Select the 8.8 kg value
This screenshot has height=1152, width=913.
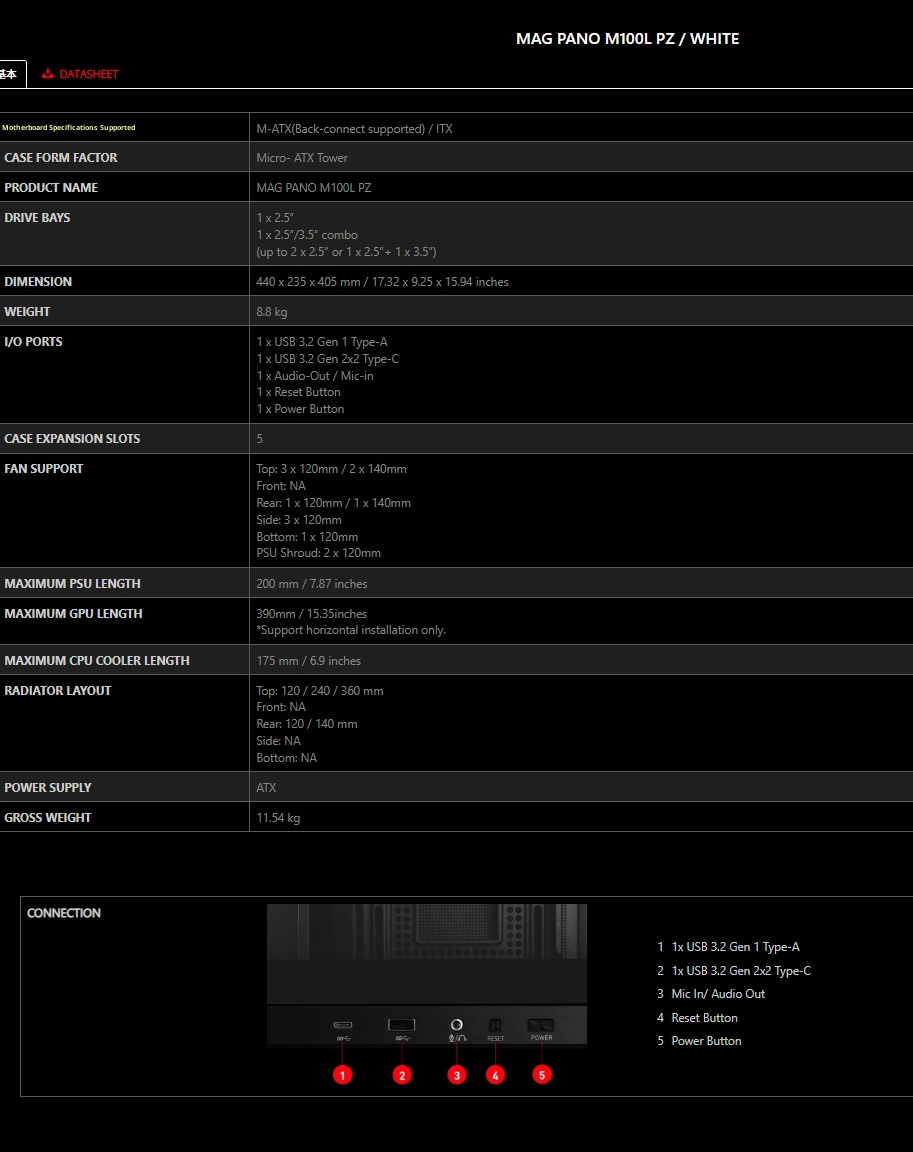[272, 312]
